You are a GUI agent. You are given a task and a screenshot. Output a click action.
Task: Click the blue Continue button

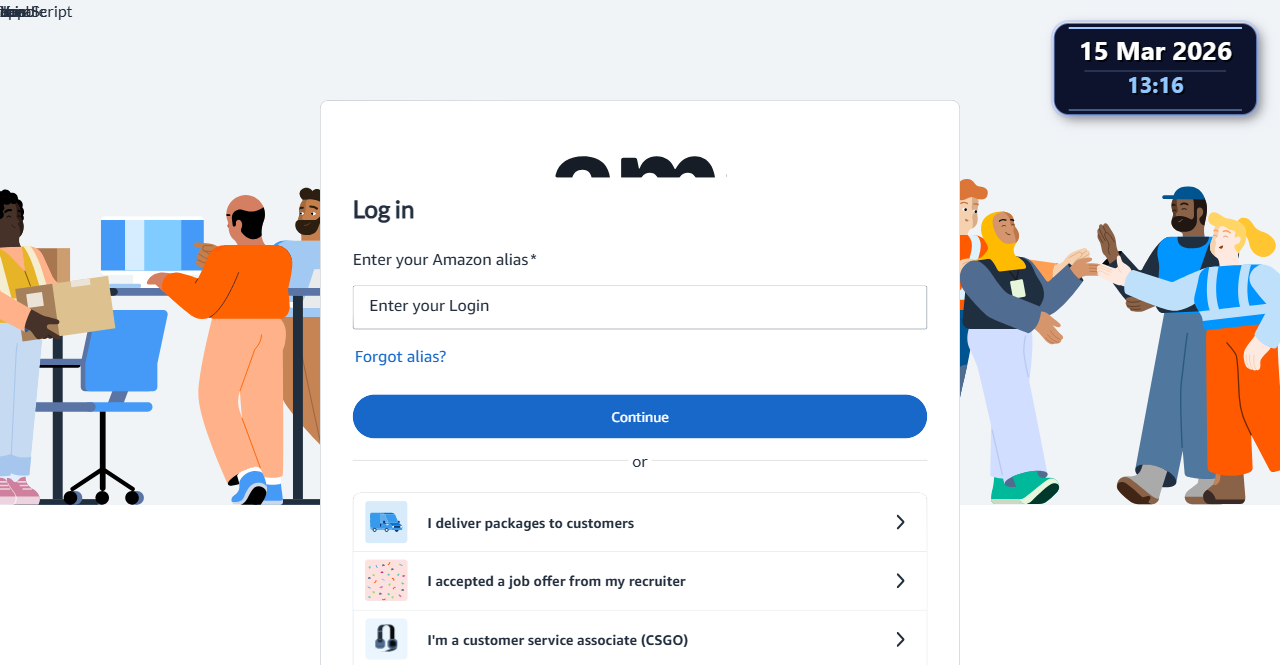640,417
